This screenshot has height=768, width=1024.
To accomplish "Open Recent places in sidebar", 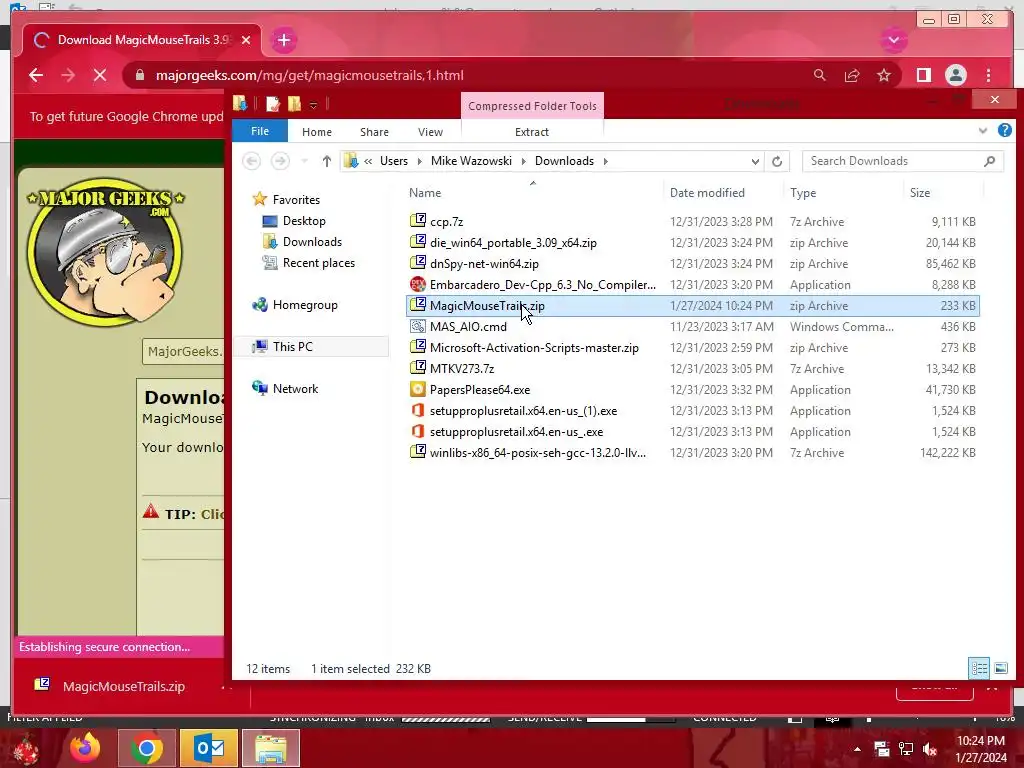I will (319, 263).
